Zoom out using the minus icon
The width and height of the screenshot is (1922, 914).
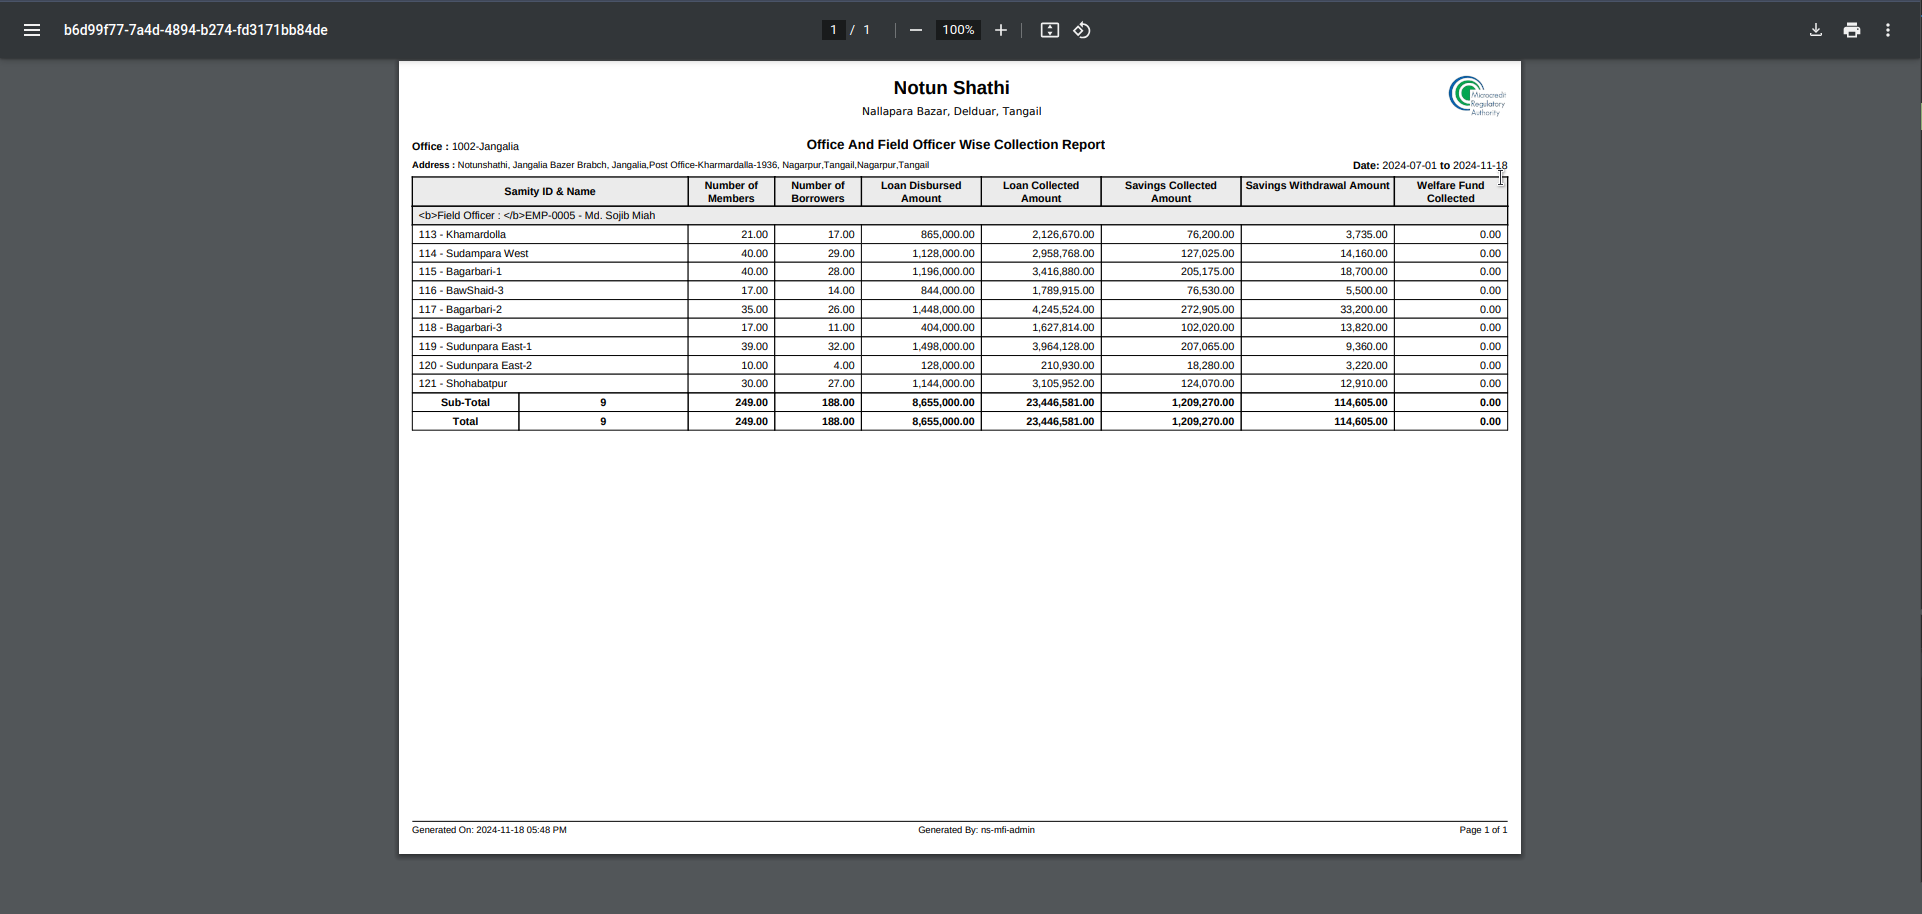[x=915, y=30]
